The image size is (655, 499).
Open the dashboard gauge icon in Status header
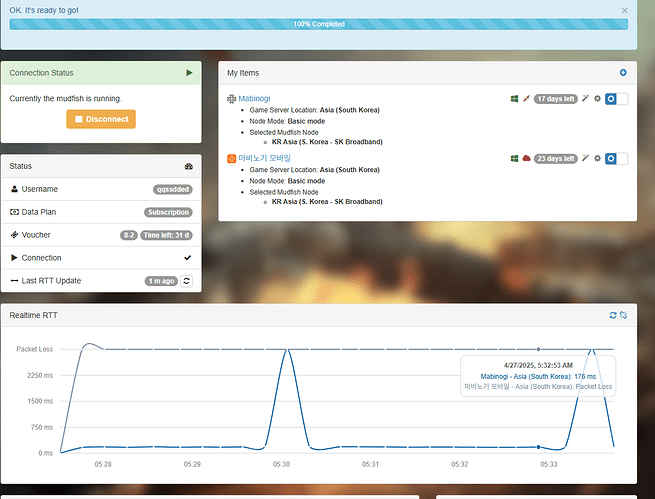tap(188, 166)
